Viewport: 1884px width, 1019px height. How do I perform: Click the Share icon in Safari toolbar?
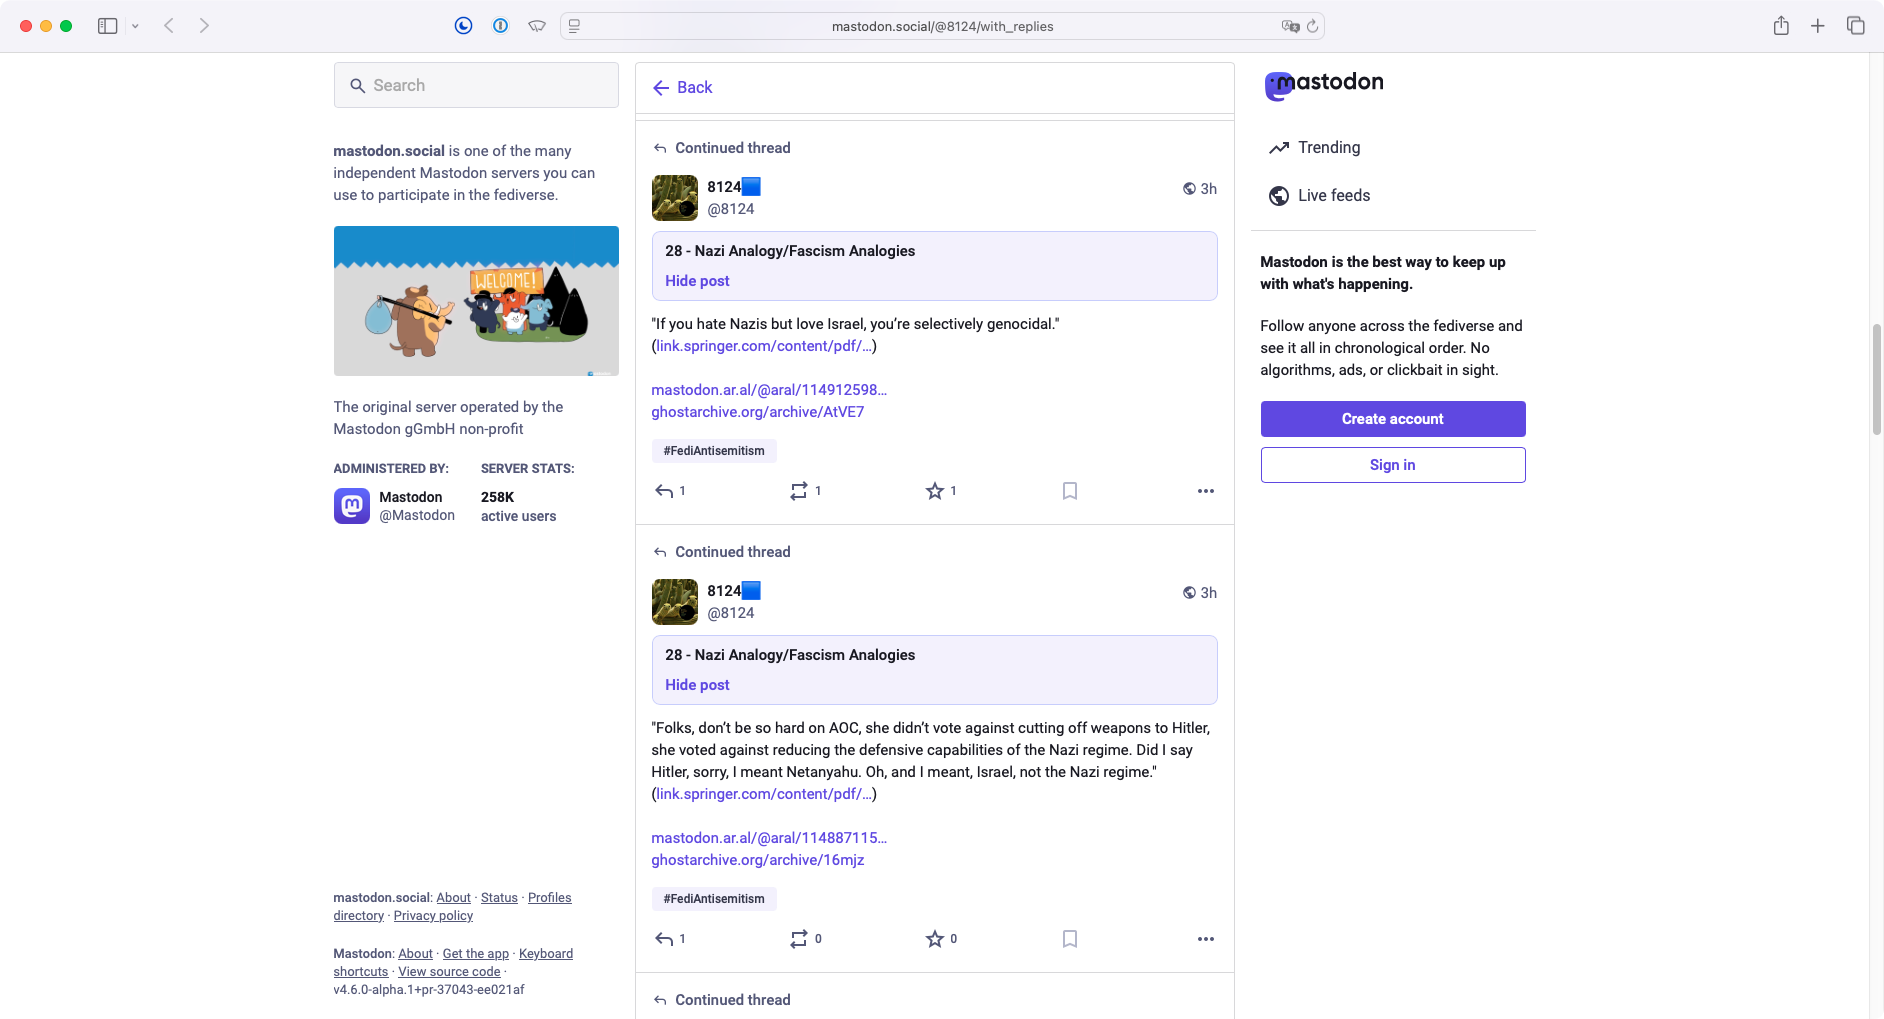pyautogui.click(x=1781, y=26)
